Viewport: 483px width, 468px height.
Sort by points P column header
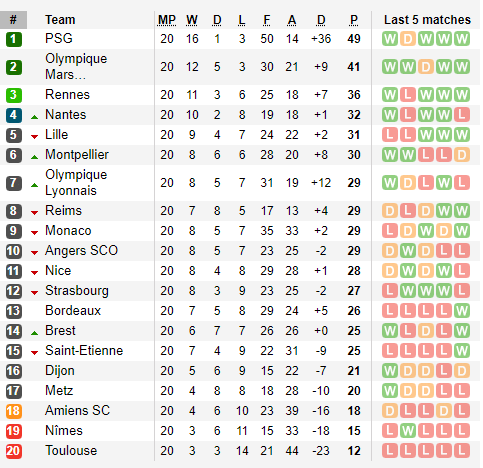click(x=354, y=20)
